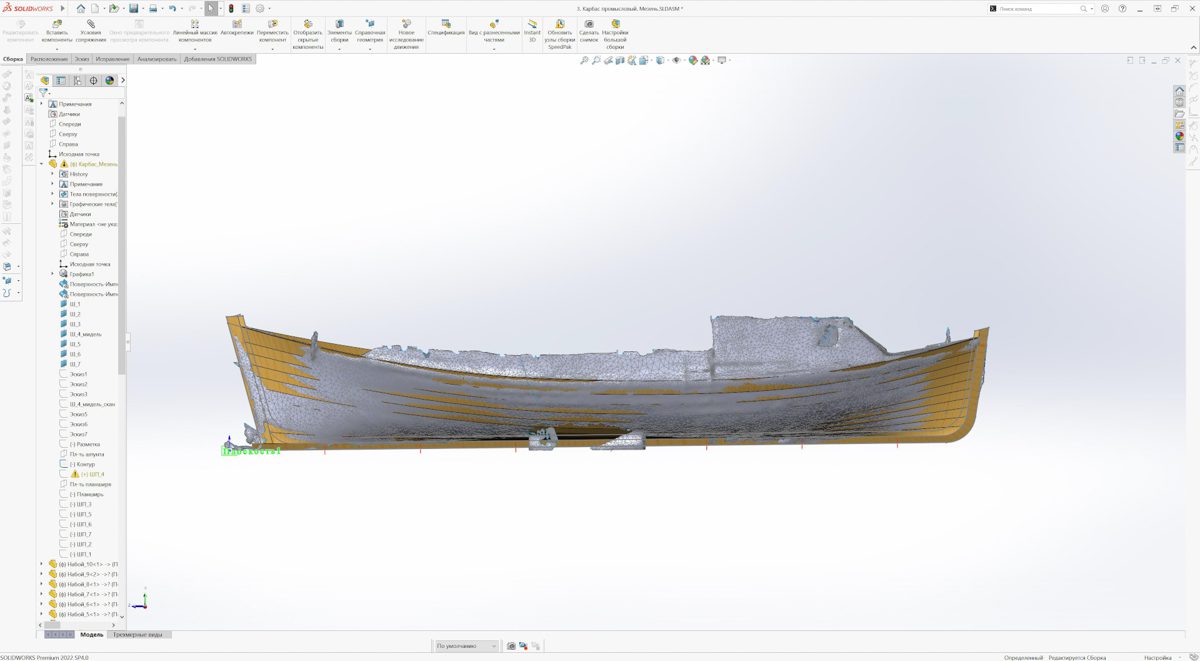
Task: Open the configuration dropdown 'По умолчанию'
Action: 466,646
